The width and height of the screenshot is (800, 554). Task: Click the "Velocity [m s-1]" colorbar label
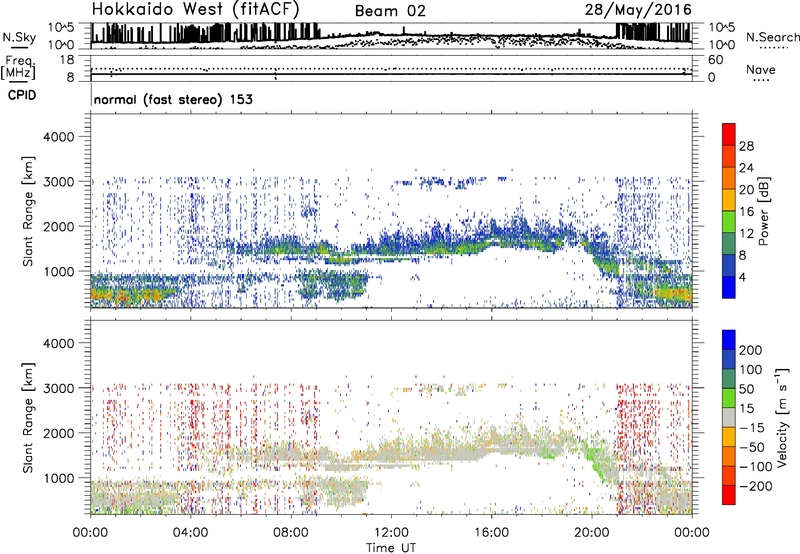click(782, 417)
